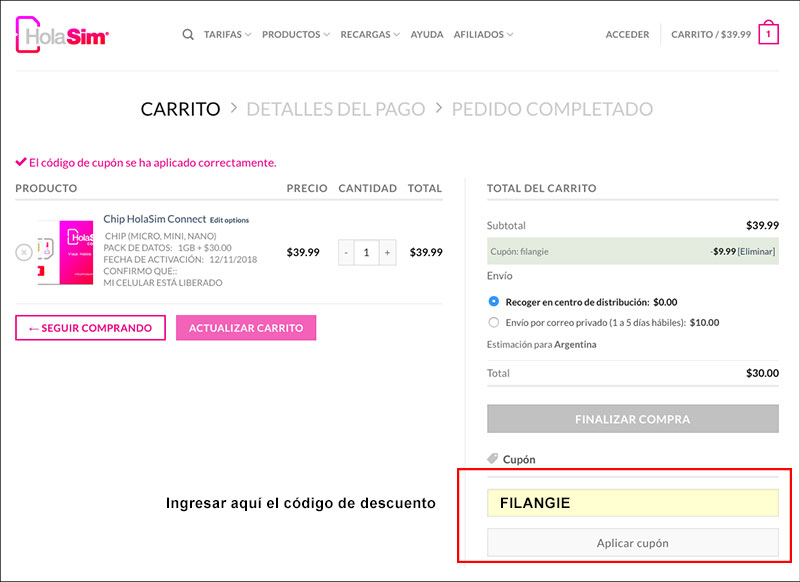This screenshot has width=800, height=582.
Task: Go to the HolaSim logo homepage
Action: (x=62, y=35)
